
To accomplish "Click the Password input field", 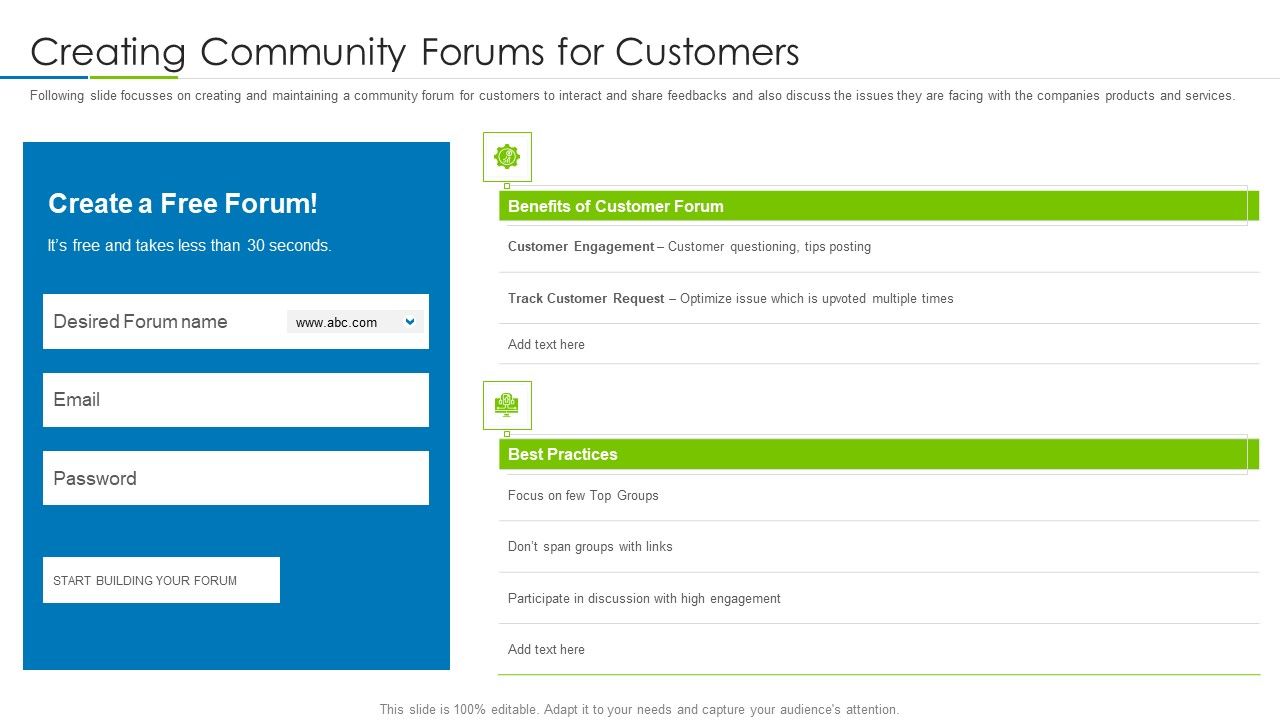I will tap(236, 478).
